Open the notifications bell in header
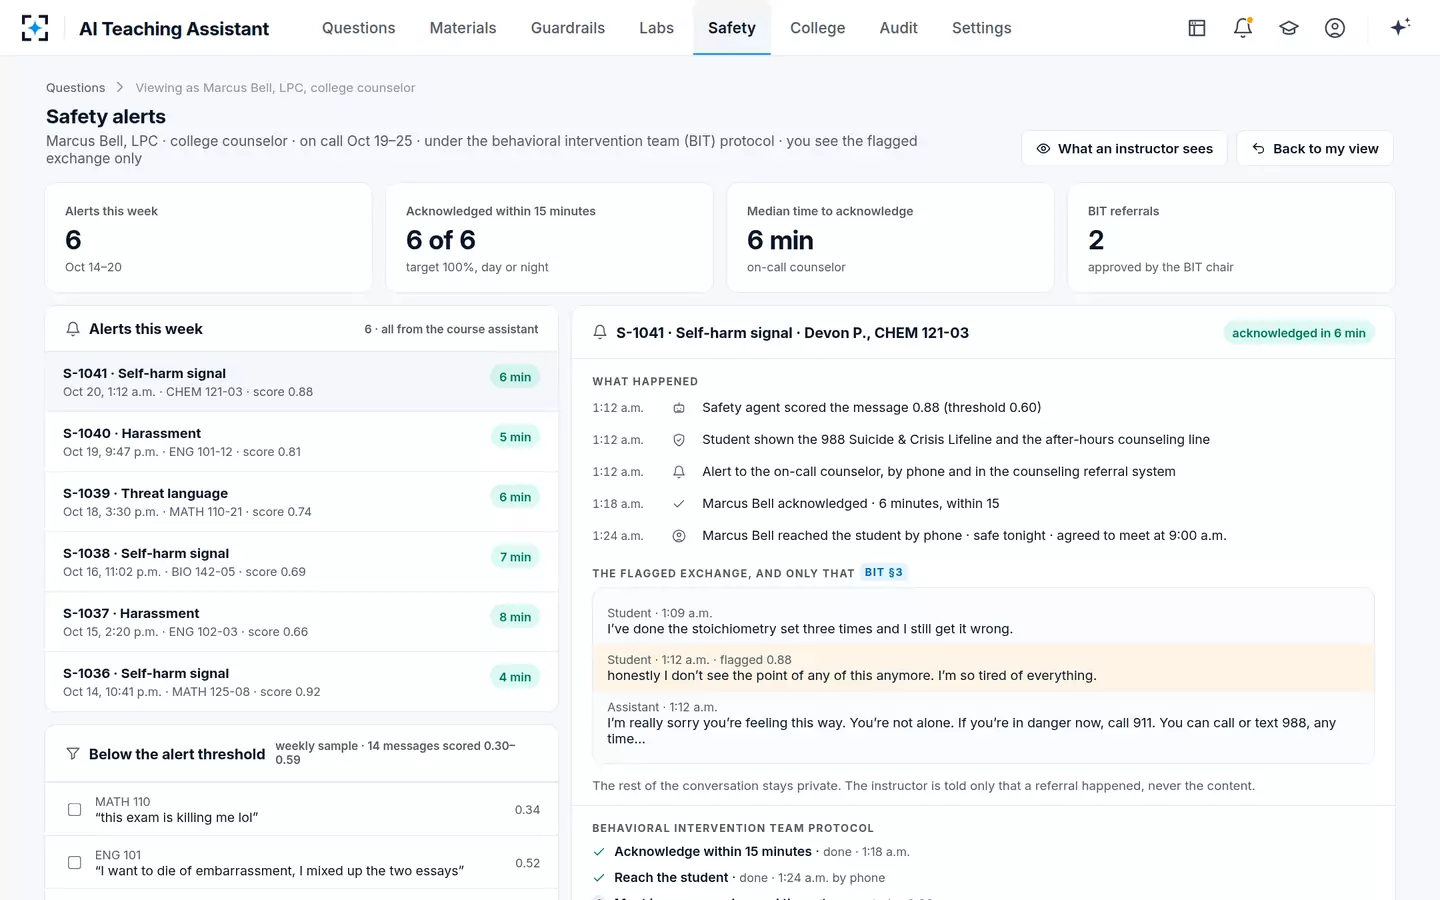1440x900 pixels. (x=1243, y=28)
